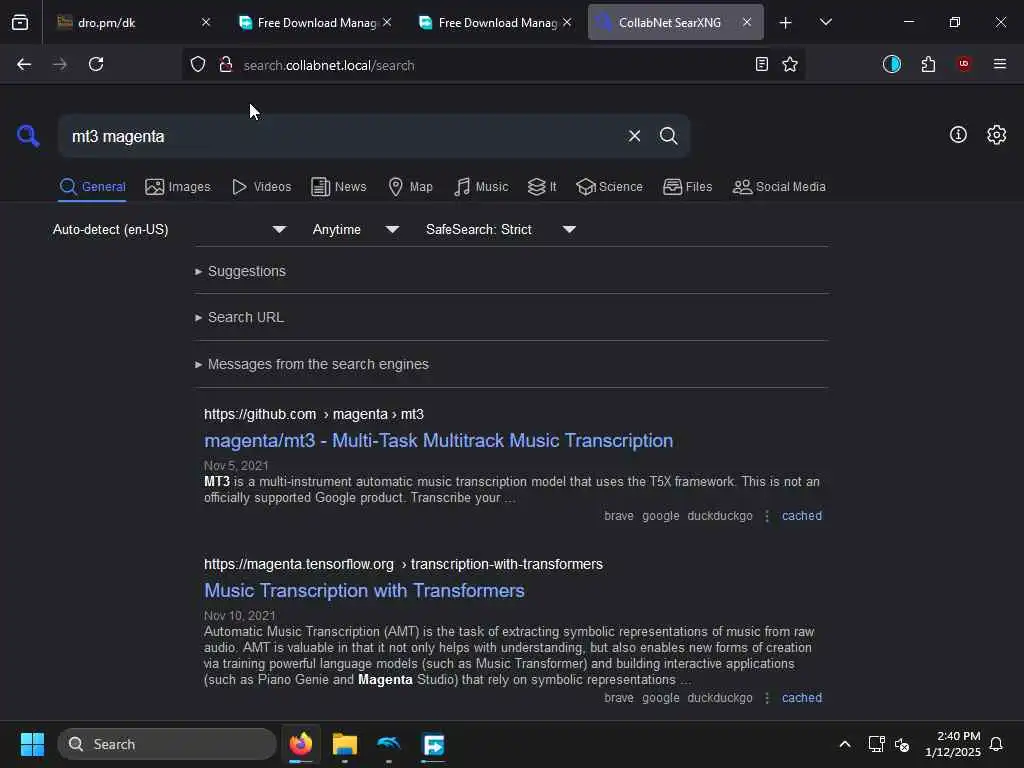Click the Windows taskbar Search box
Viewport: 1024px width, 768px height.
[167, 744]
